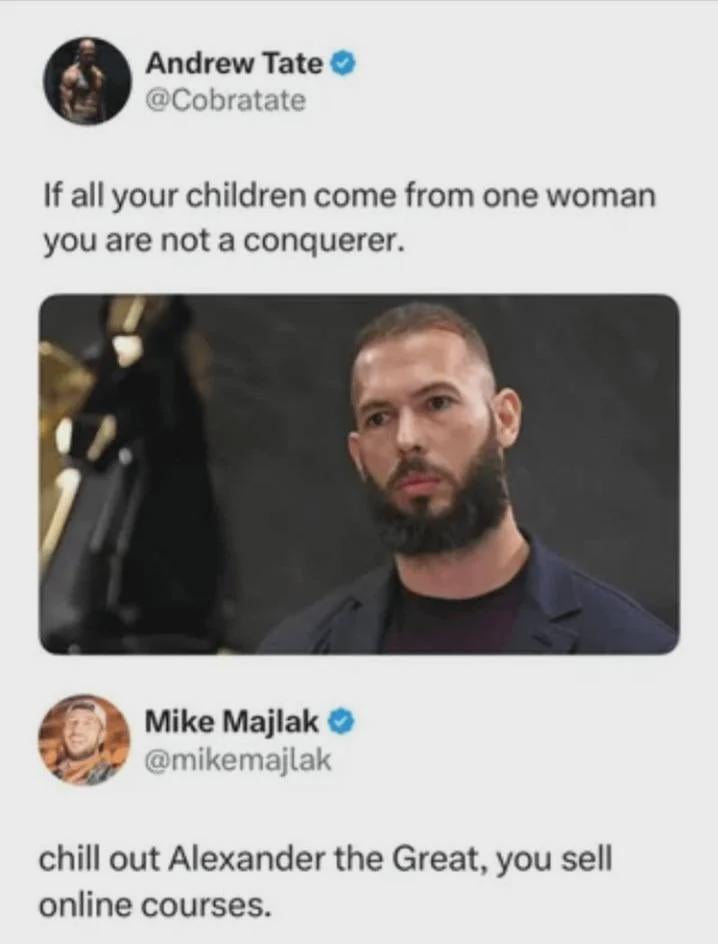Screen dimensions: 718x944
Task: Open the attached photo of the bearded man
Action: point(359,474)
